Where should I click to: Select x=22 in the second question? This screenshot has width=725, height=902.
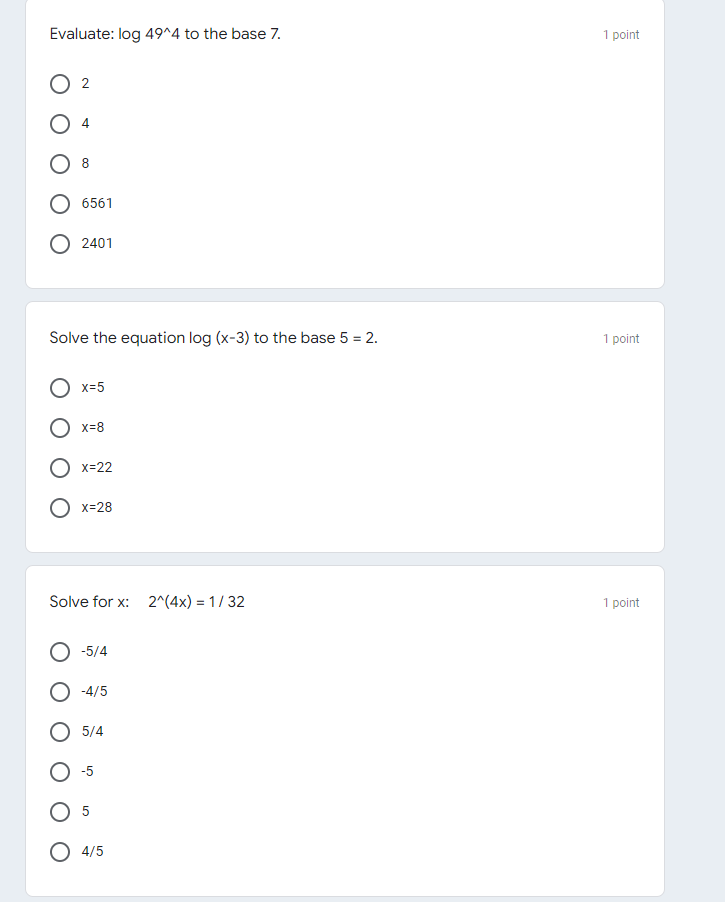(61, 468)
